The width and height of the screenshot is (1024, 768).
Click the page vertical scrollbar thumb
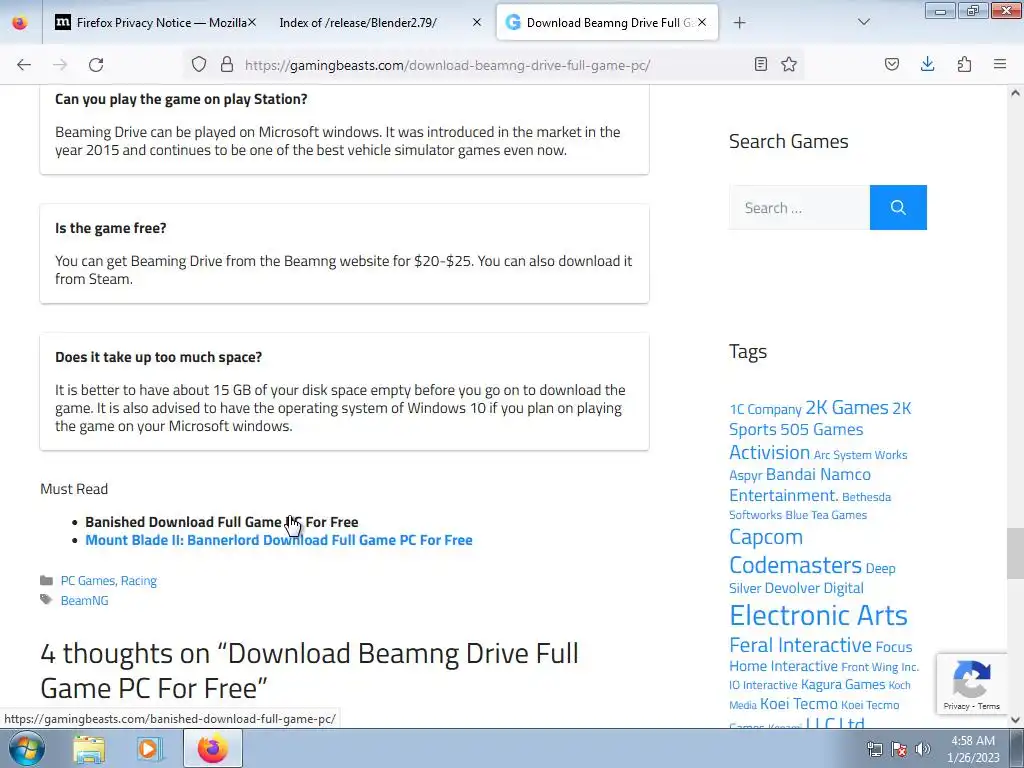[1015, 553]
